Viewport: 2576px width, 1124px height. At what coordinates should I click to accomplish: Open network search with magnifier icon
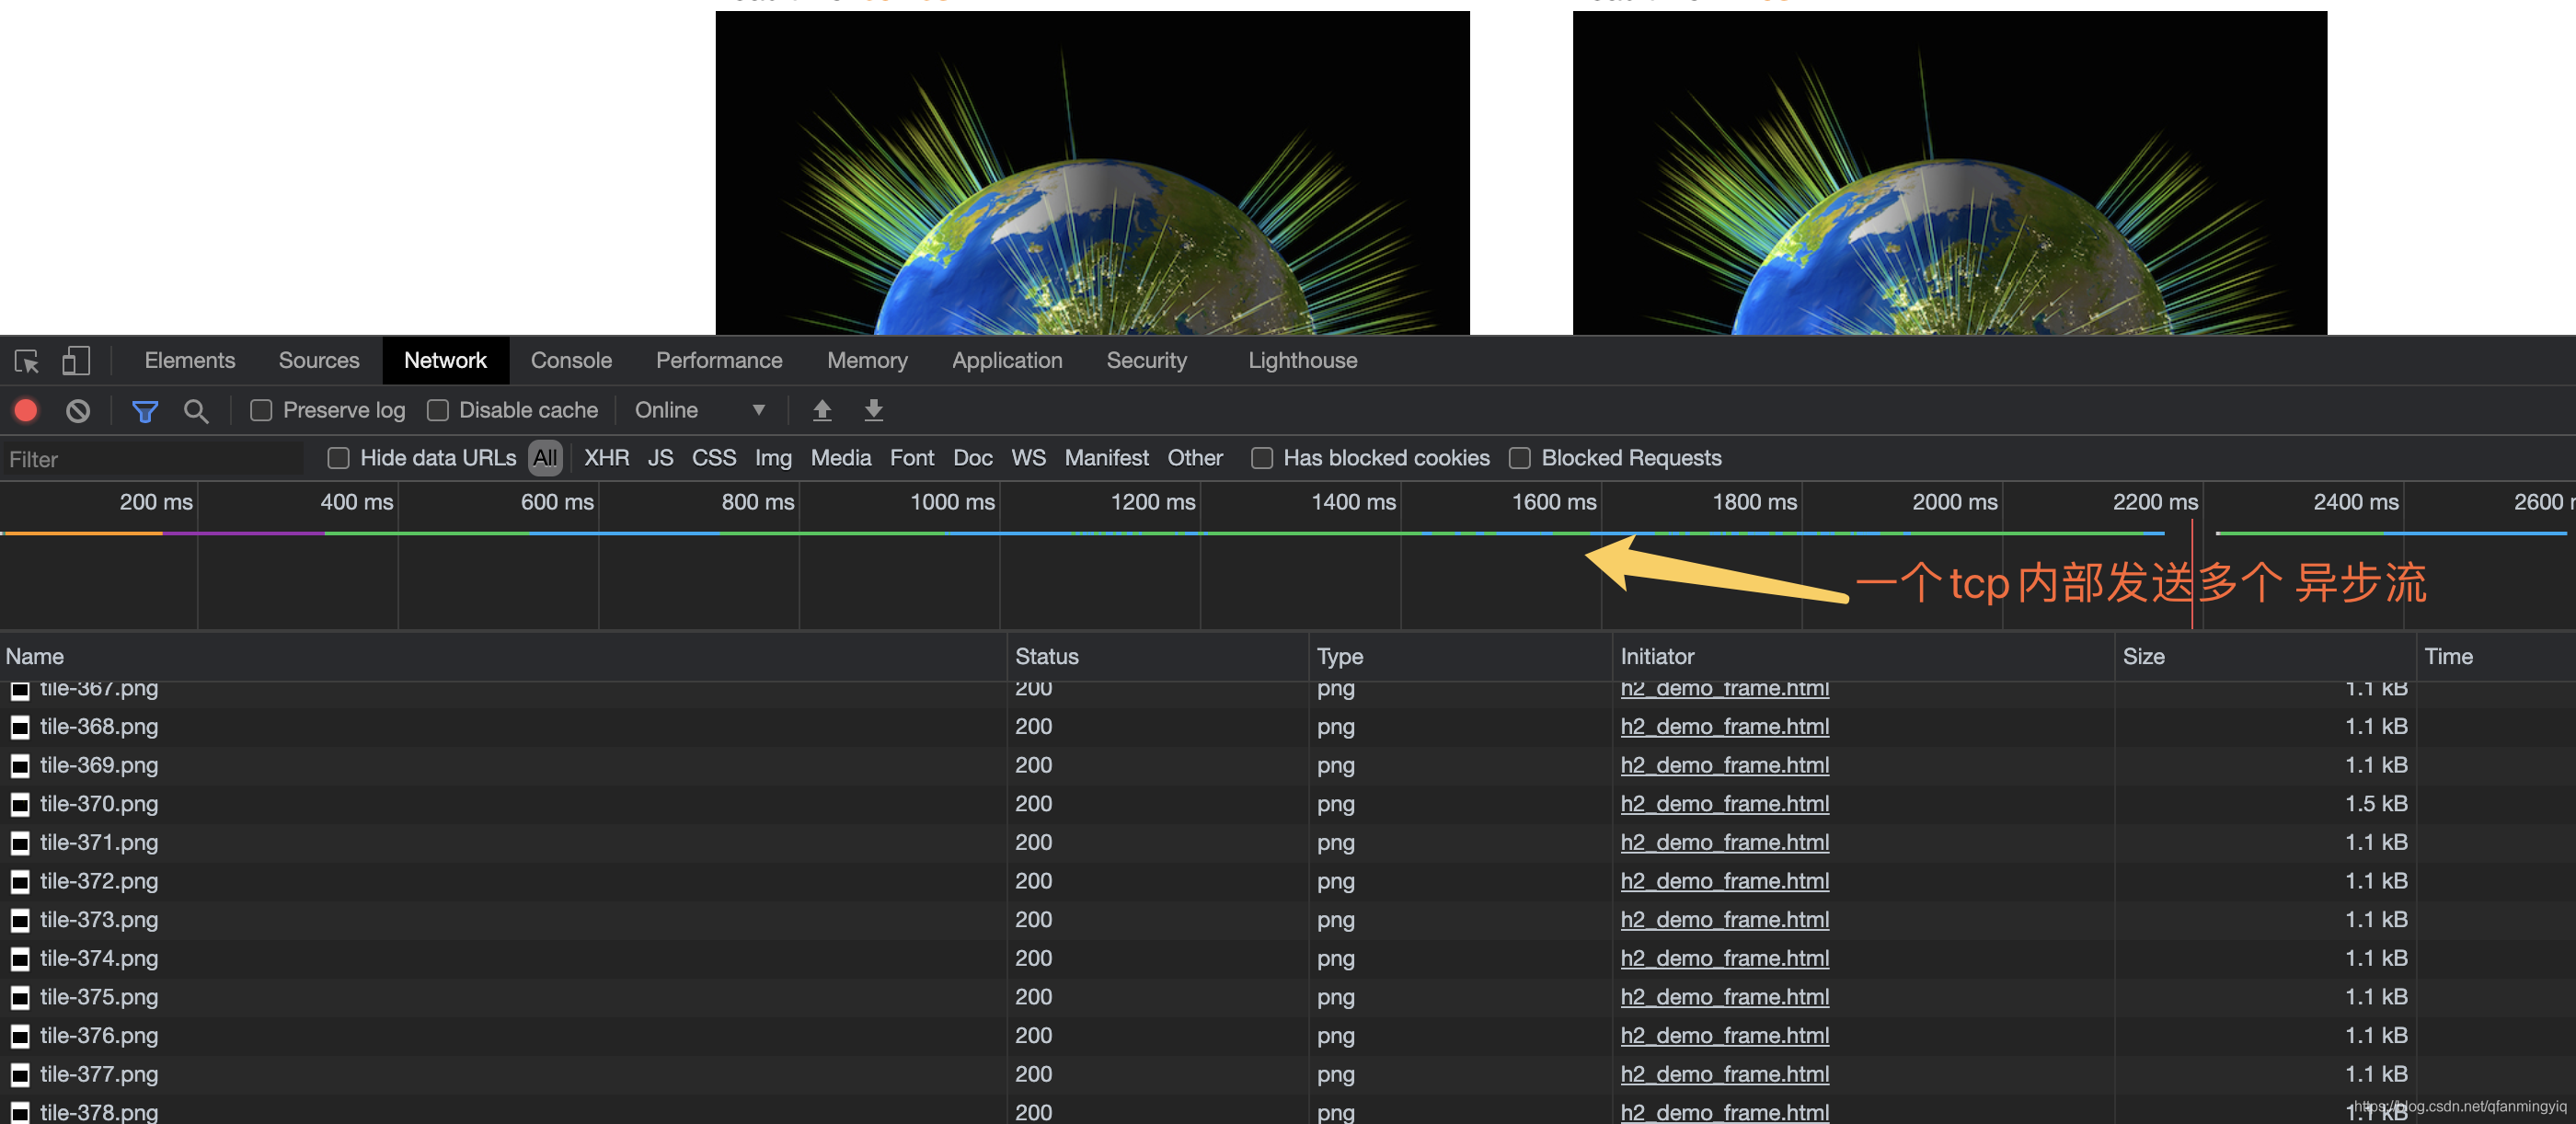pyautogui.click(x=196, y=411)
